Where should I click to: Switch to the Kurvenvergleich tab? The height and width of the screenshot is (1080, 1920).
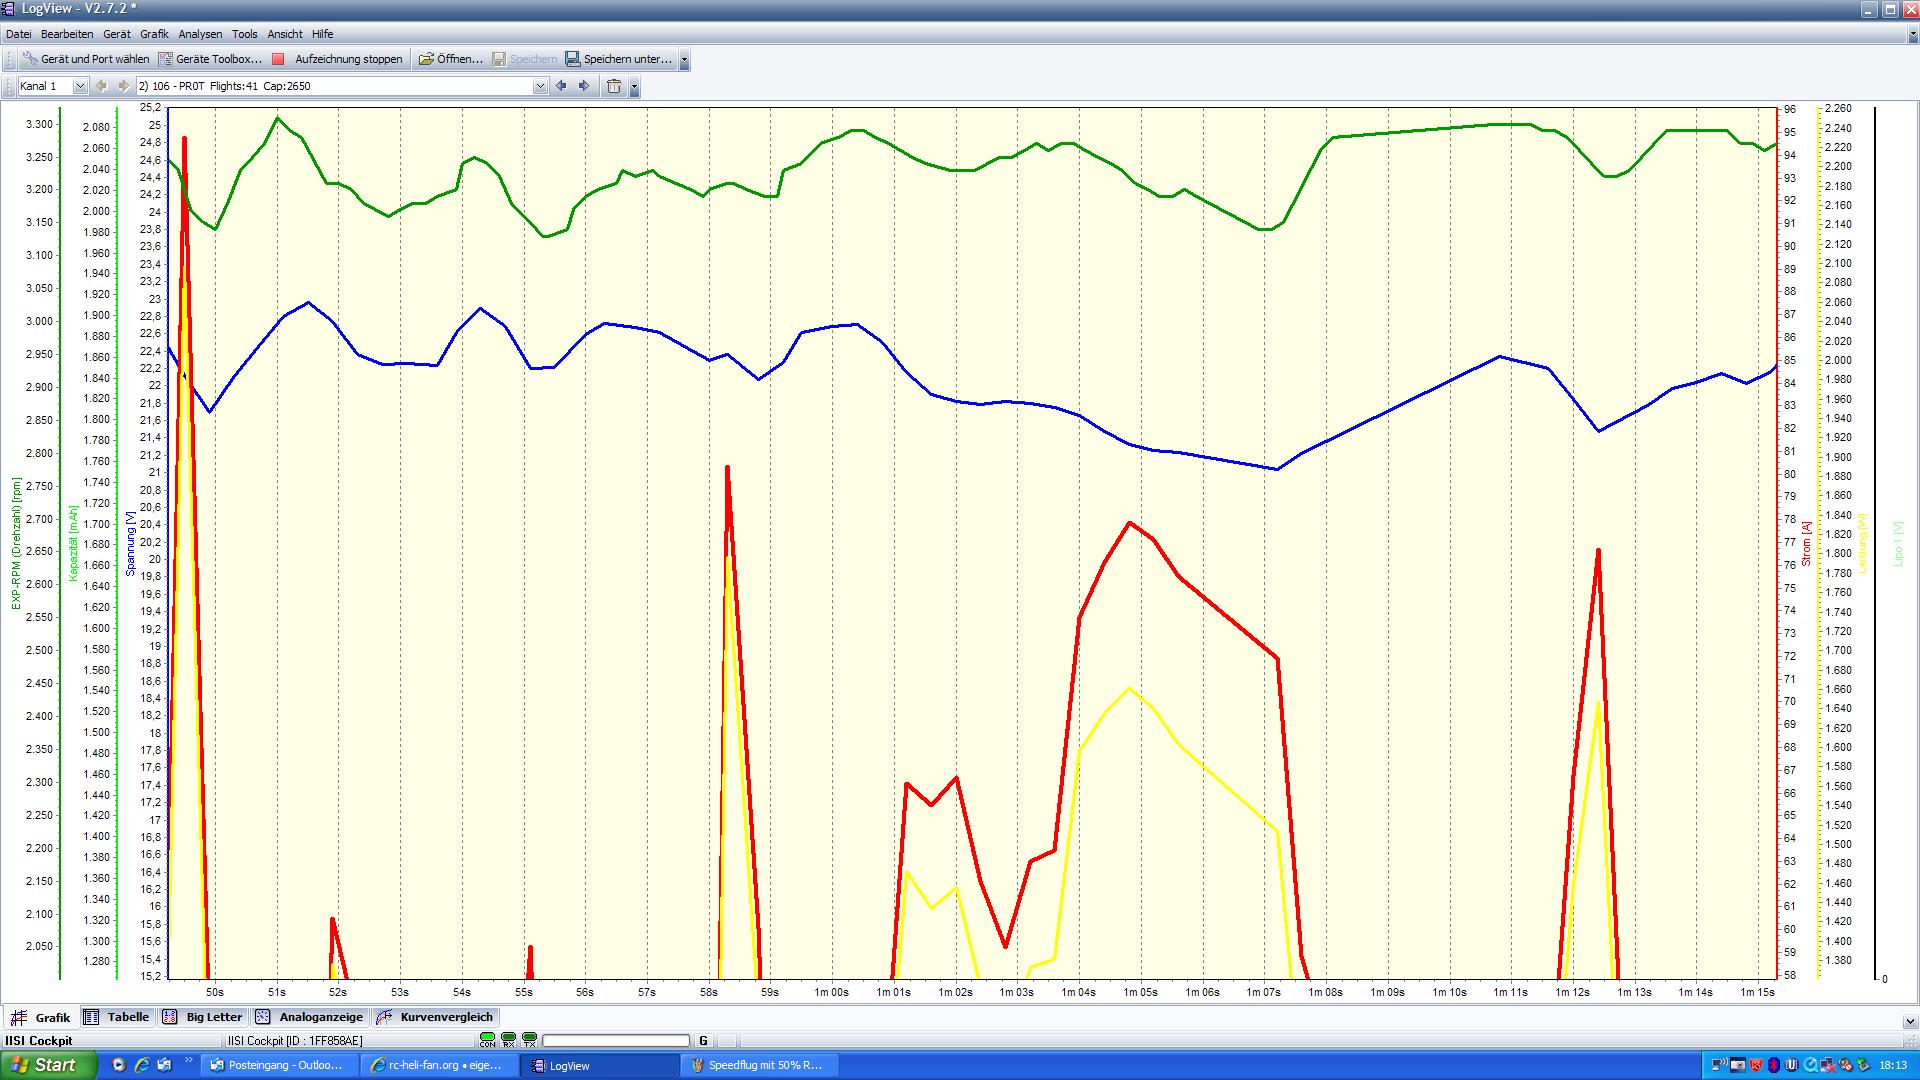tap(435, 1017)
